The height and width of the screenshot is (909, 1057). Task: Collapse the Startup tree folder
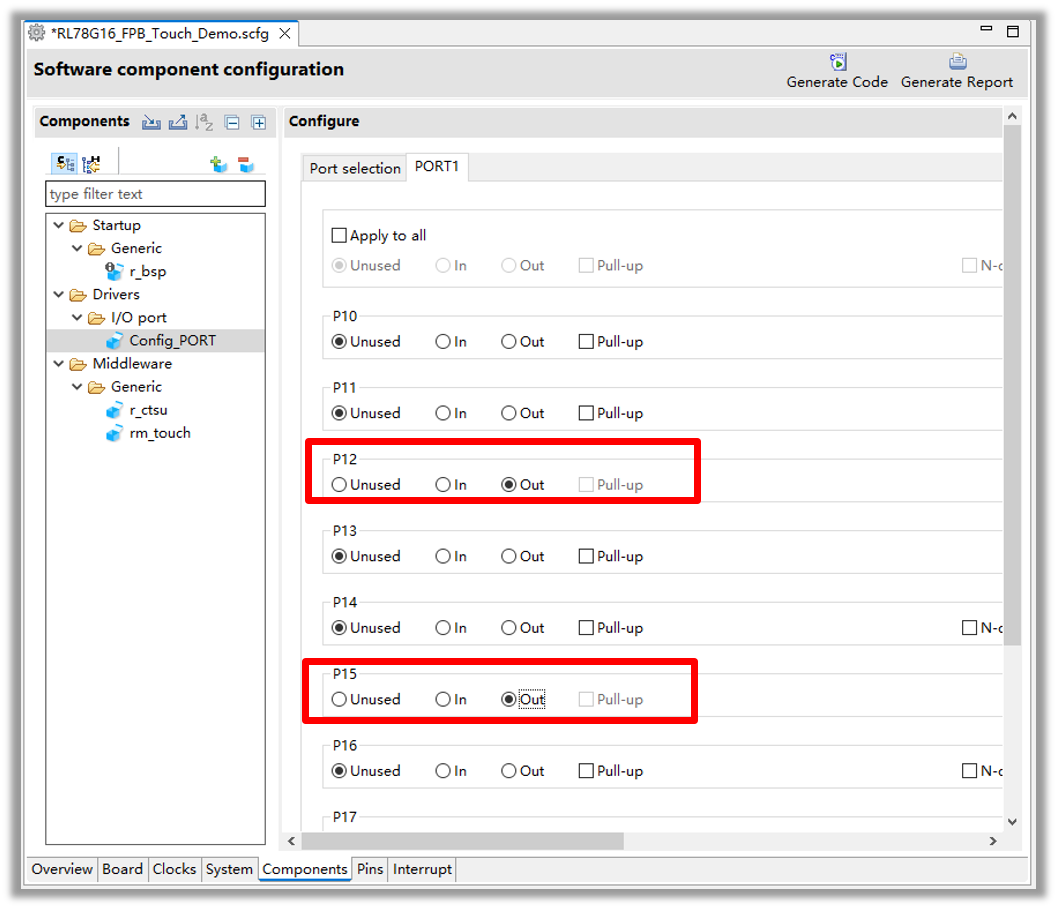(59, 225)
